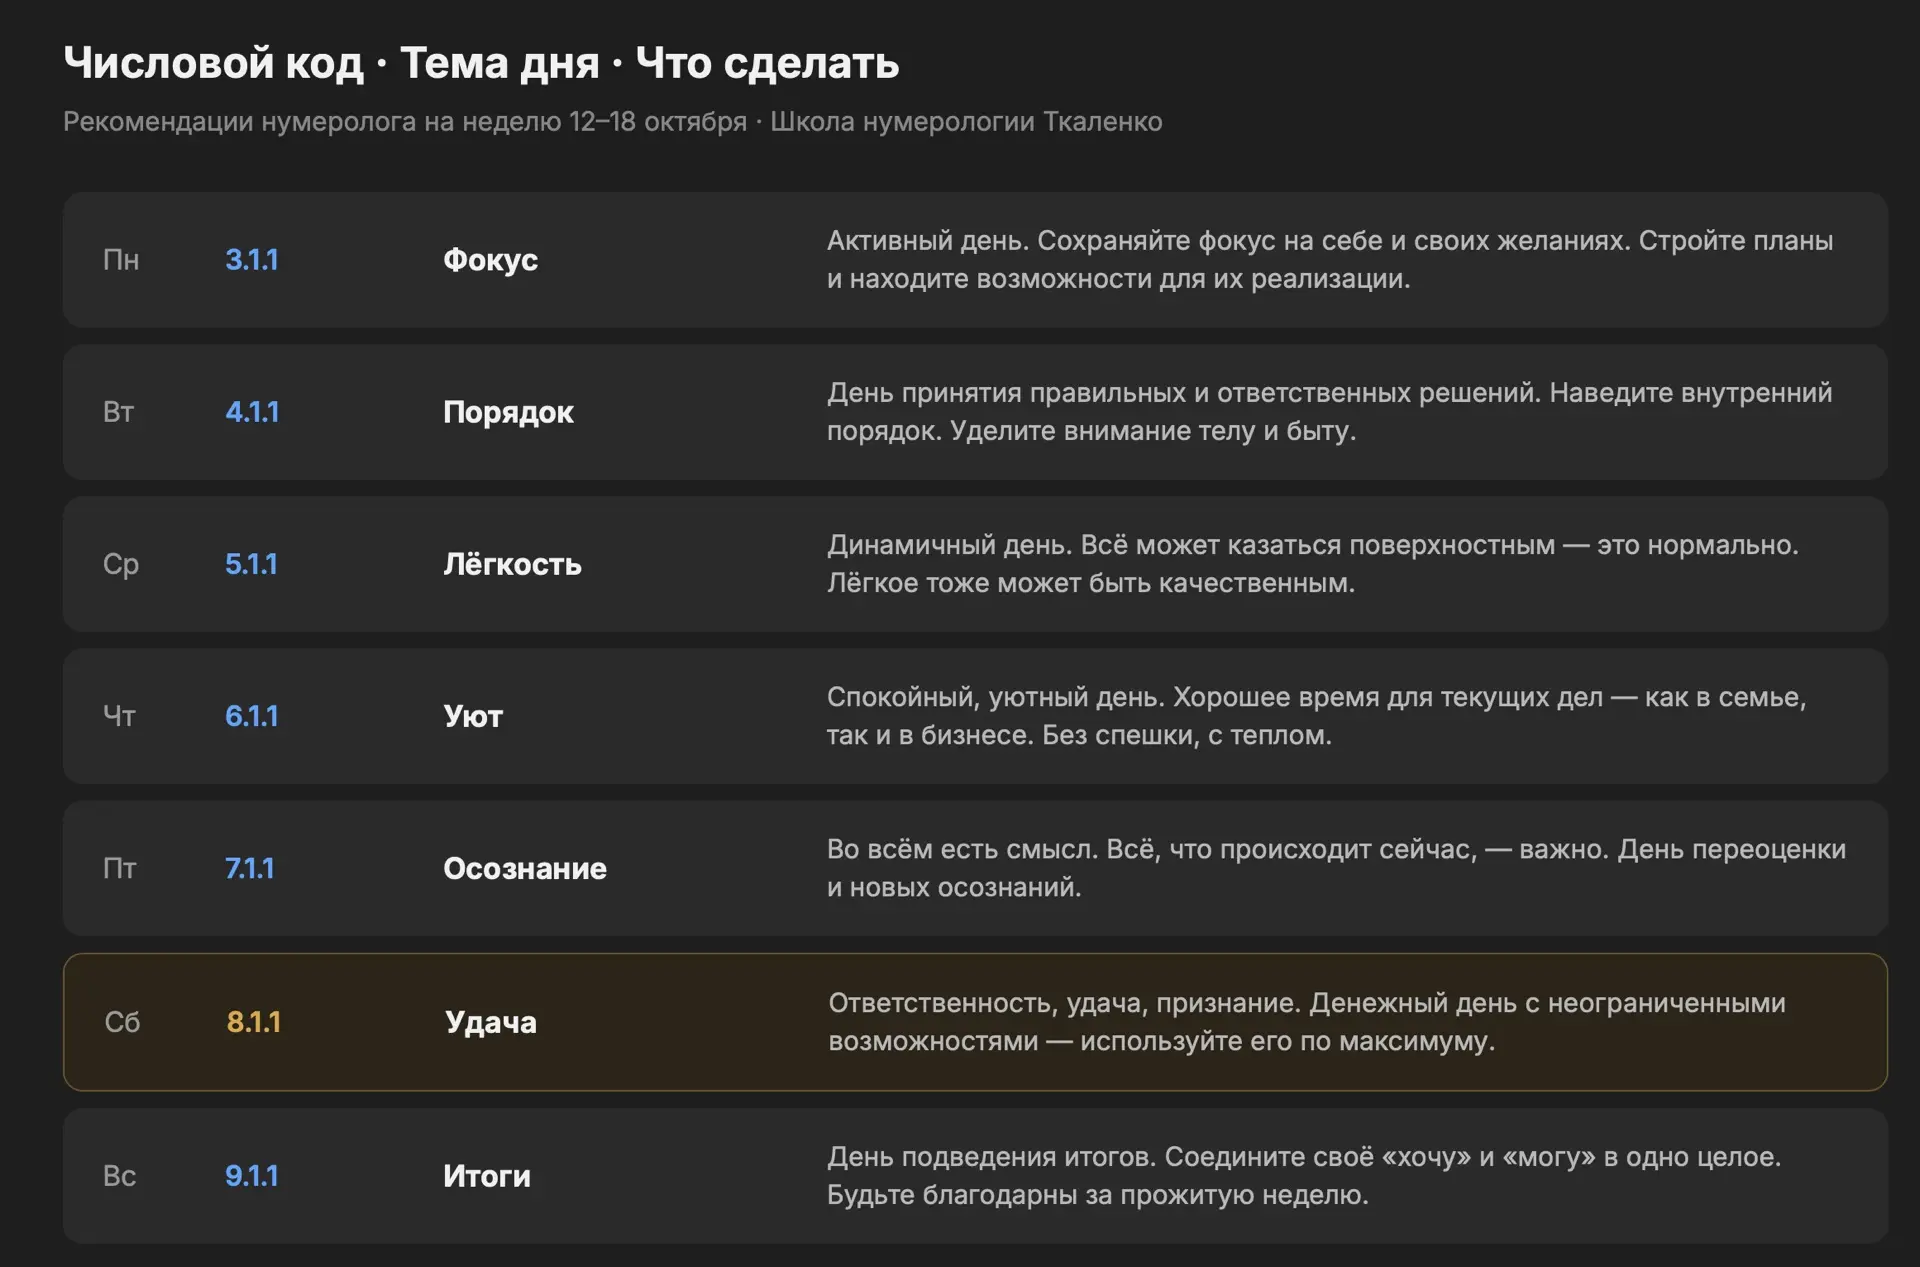Click the theme 'Удача'

(491, 1022)
